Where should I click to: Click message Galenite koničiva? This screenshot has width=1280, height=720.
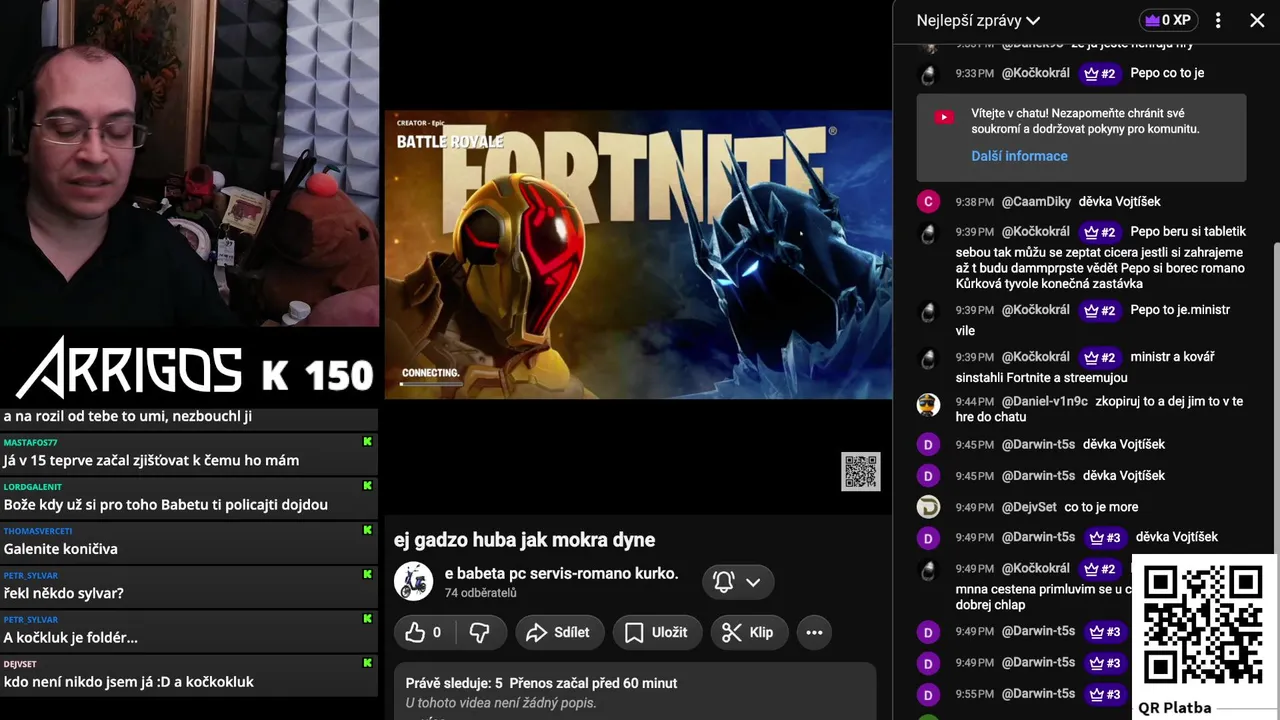point(60,549)
